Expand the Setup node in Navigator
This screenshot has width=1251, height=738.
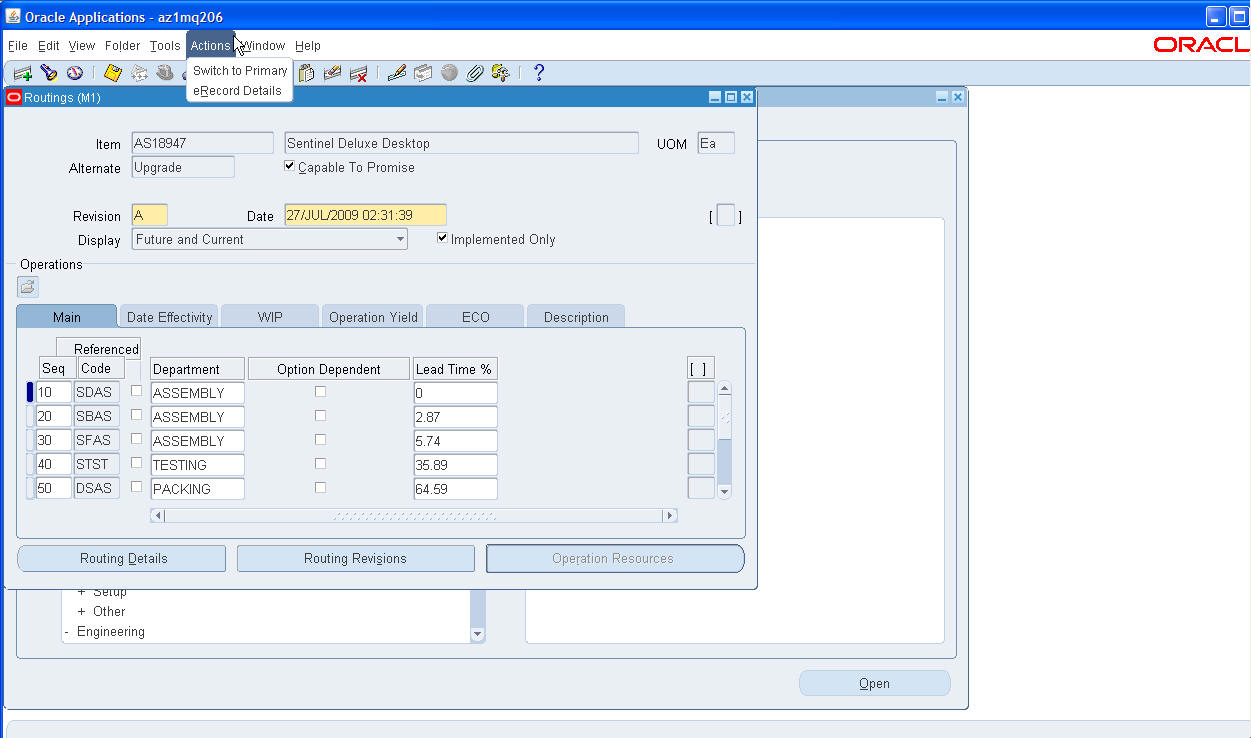(82, 592)
